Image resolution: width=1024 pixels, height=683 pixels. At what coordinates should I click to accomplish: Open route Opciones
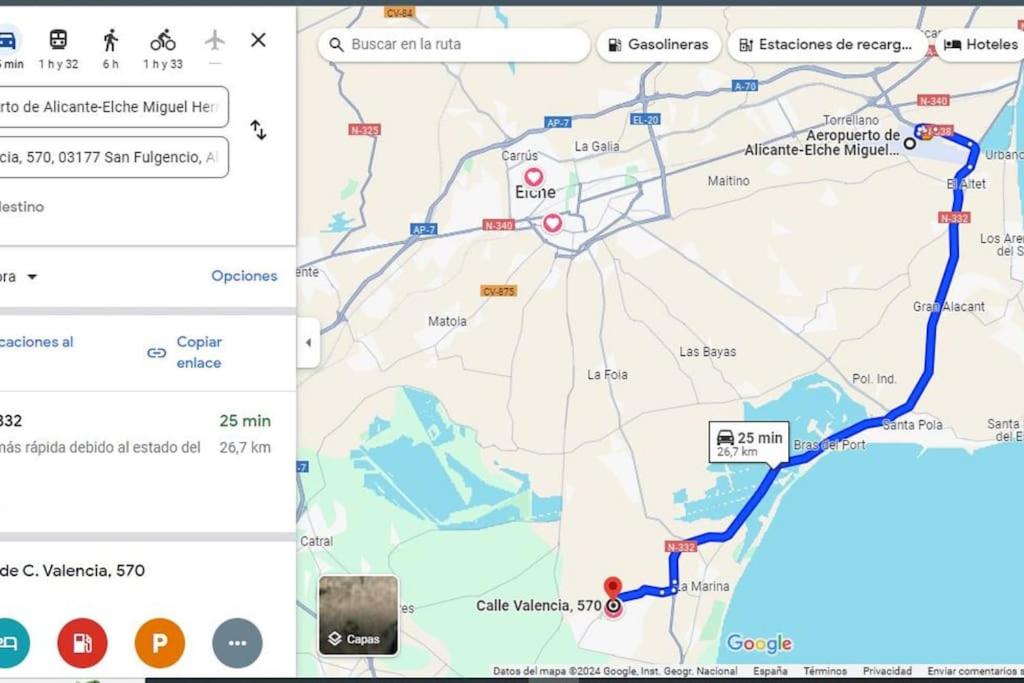244,276
